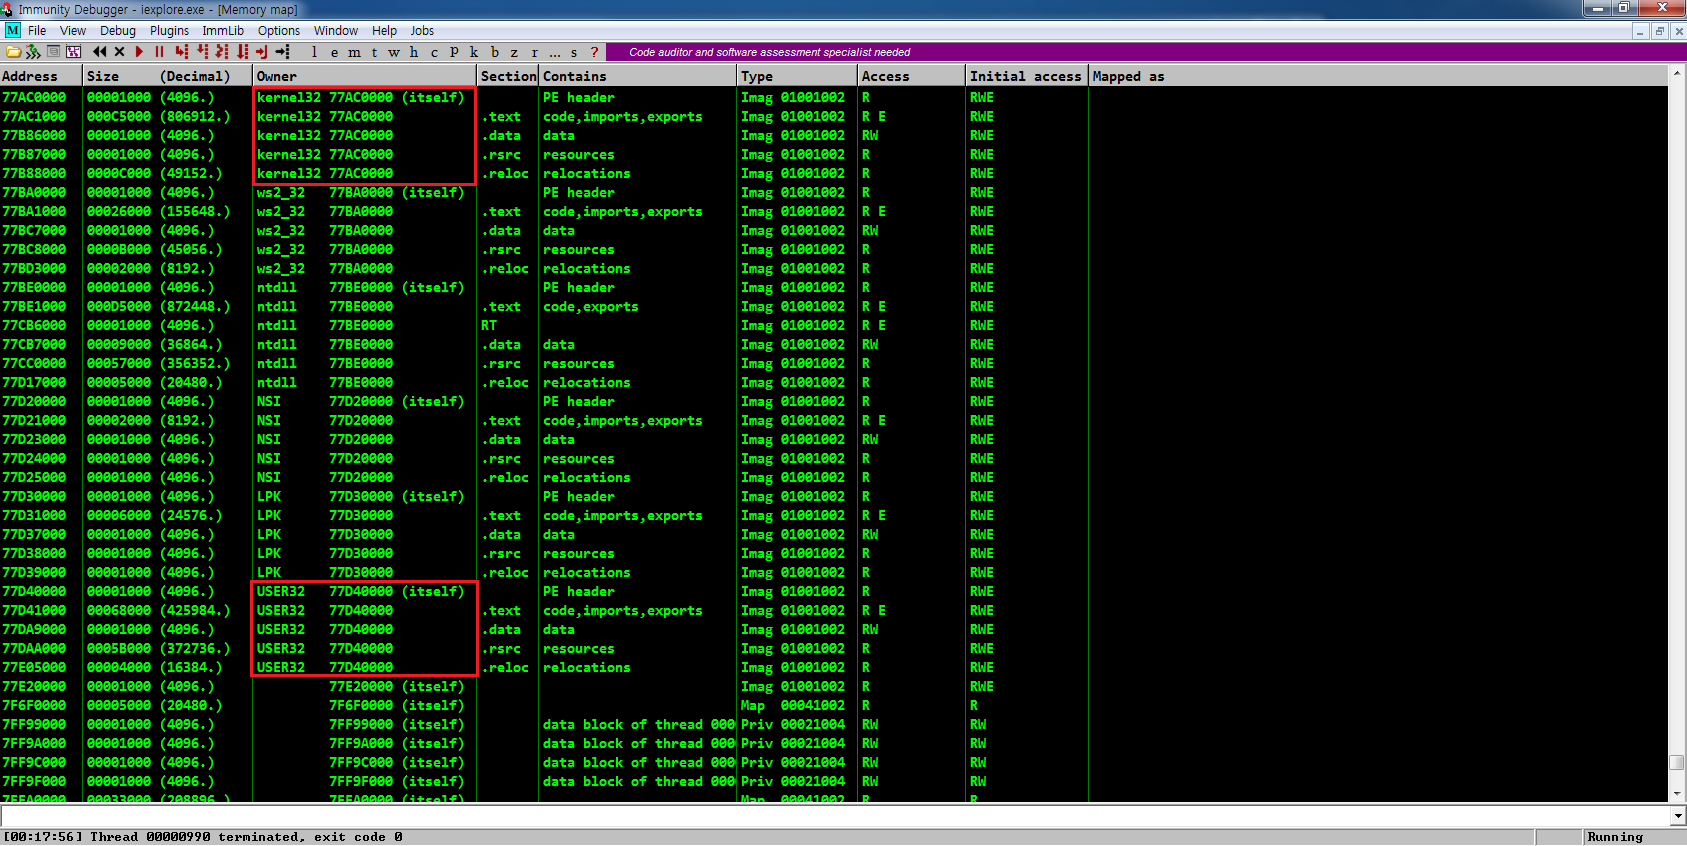This screenshot has height=846, width=1687.
Task: Click the Step into toolbar icon
Action: tap(181, 52)
